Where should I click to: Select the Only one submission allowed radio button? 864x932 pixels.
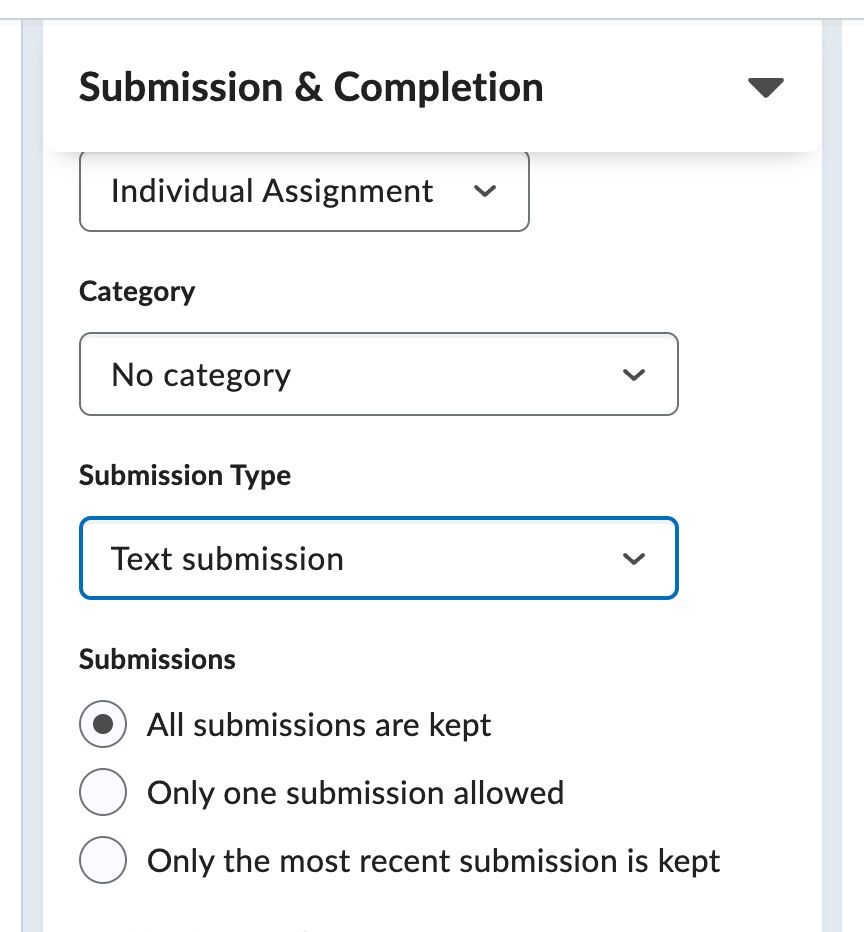(x=103, y=792)
